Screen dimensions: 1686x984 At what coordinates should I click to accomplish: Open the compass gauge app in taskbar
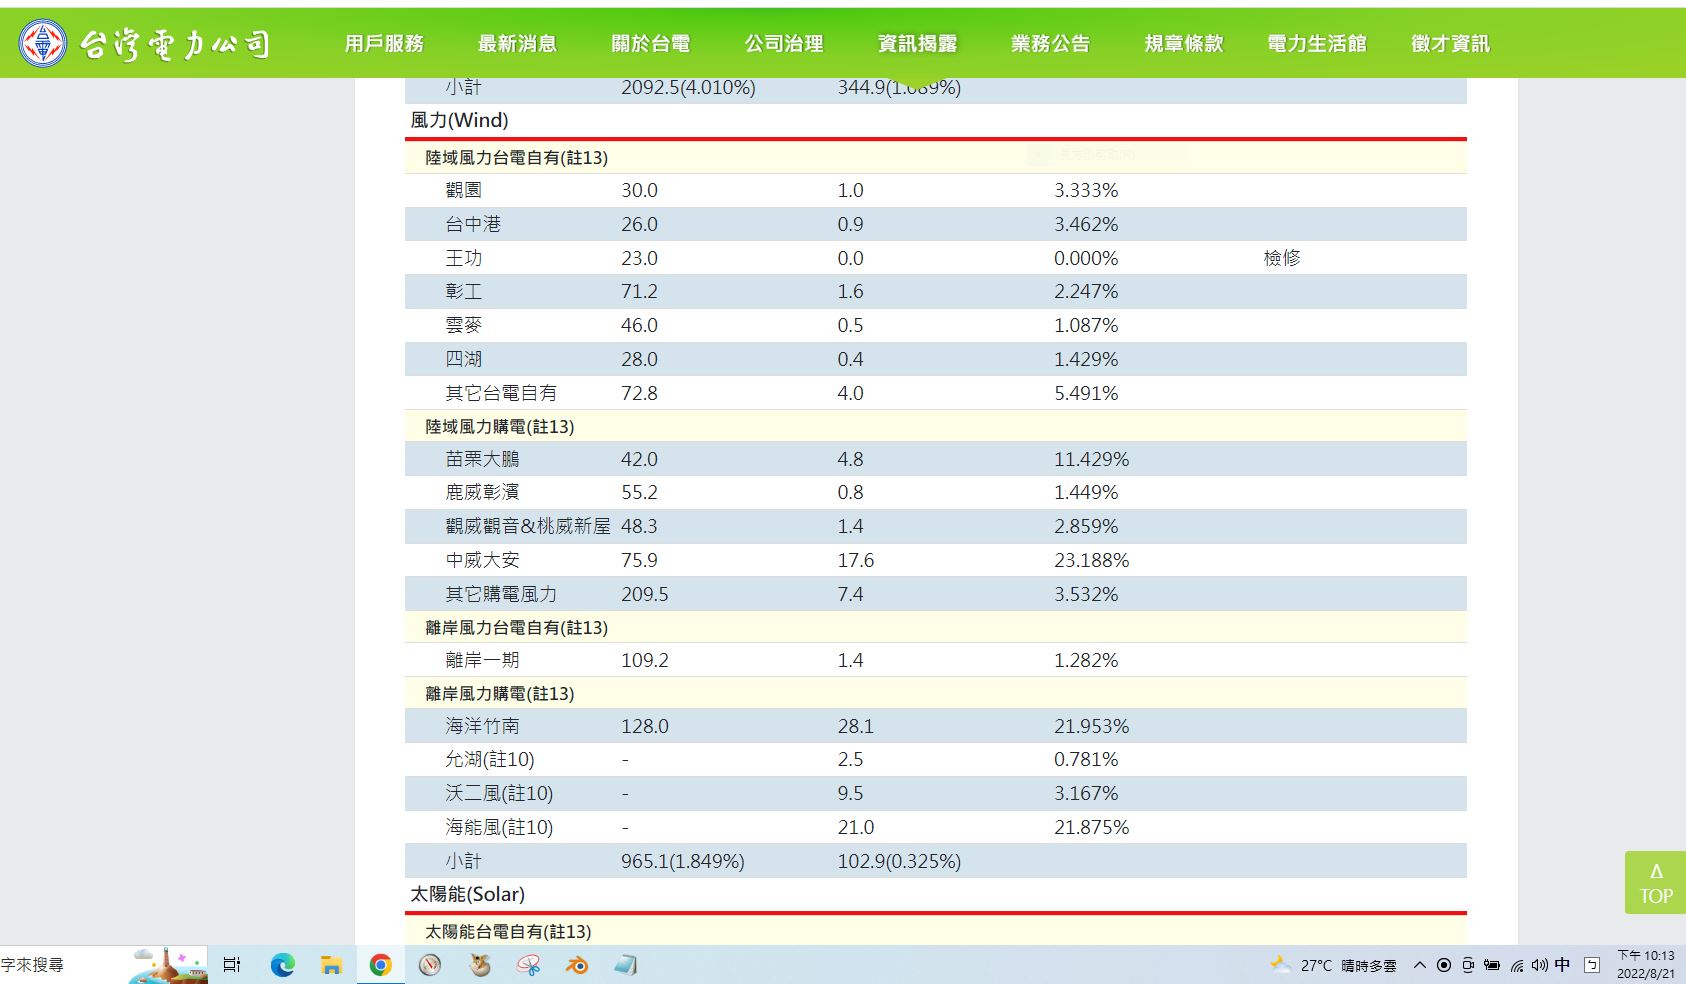(x=430, y=965)
